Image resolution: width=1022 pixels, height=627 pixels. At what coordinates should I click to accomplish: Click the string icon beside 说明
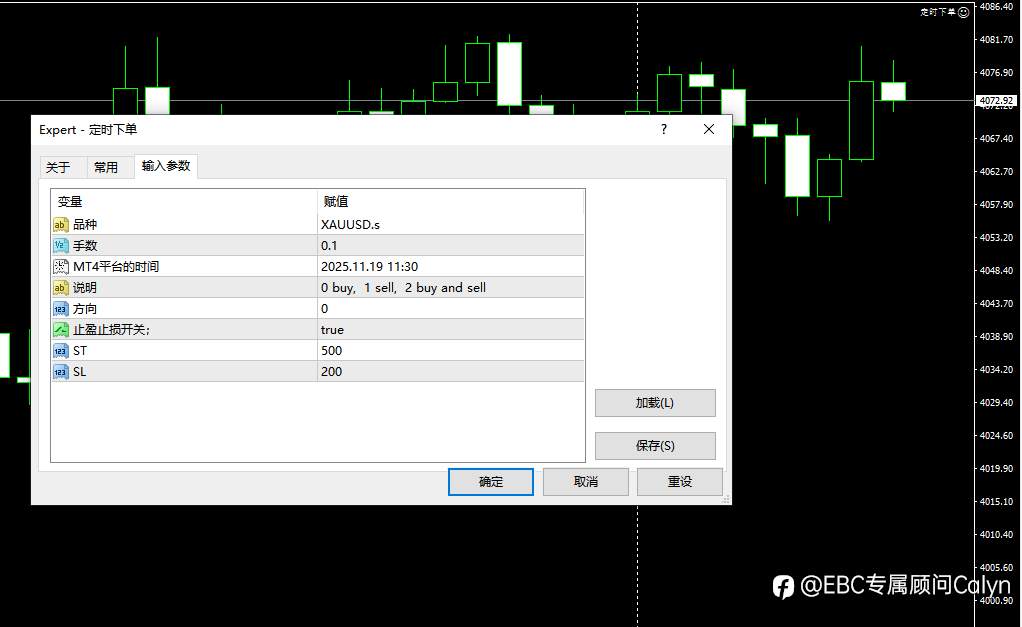[x=60, y=287]
